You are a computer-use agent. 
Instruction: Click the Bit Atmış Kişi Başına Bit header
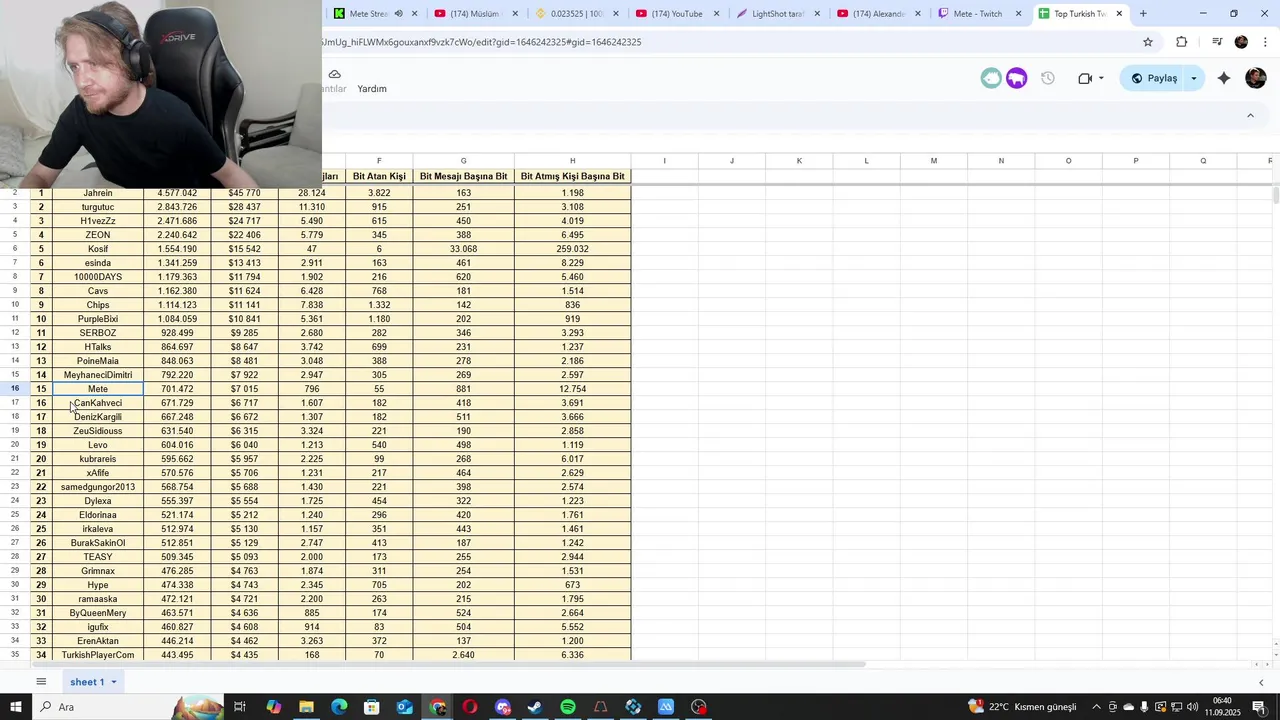pos(573,176)
